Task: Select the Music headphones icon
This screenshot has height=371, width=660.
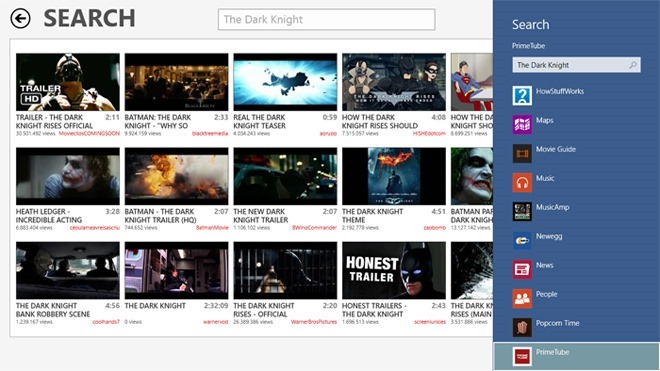Action: click(522, 183)
